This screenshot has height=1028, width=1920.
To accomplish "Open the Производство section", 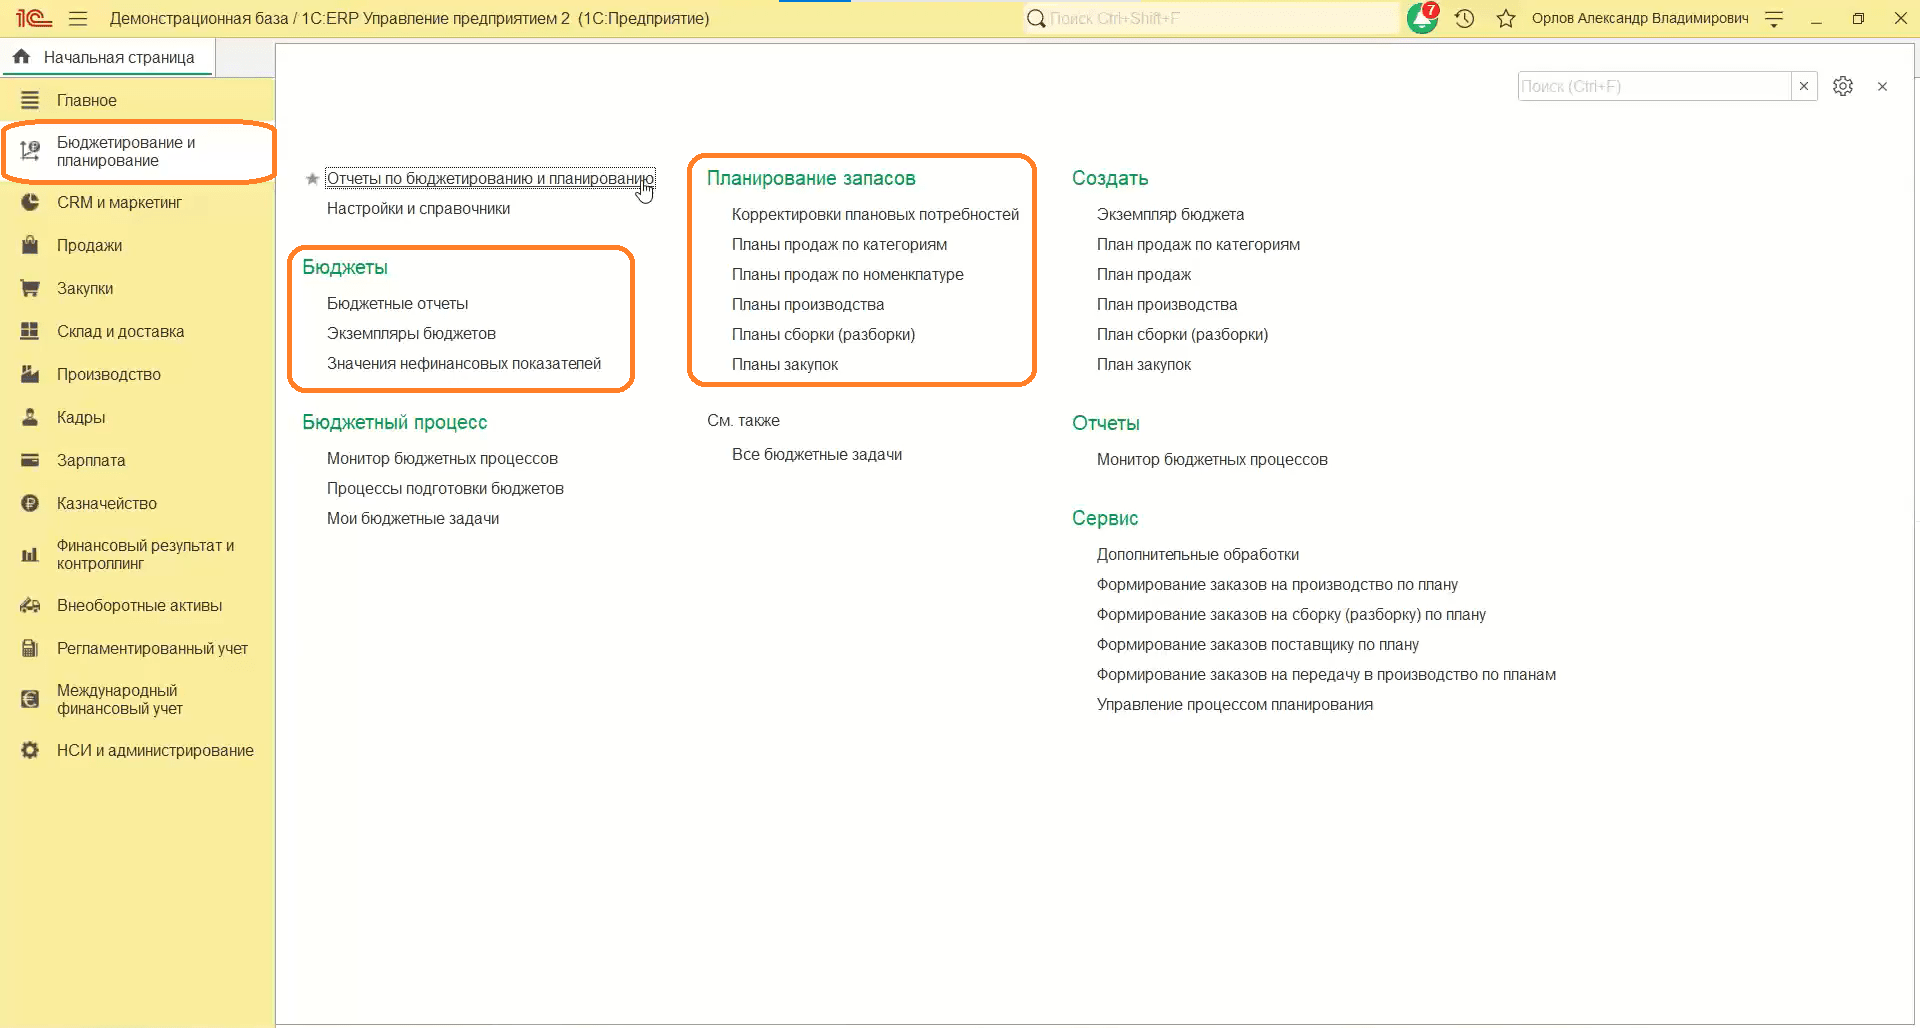I will 109,374.
